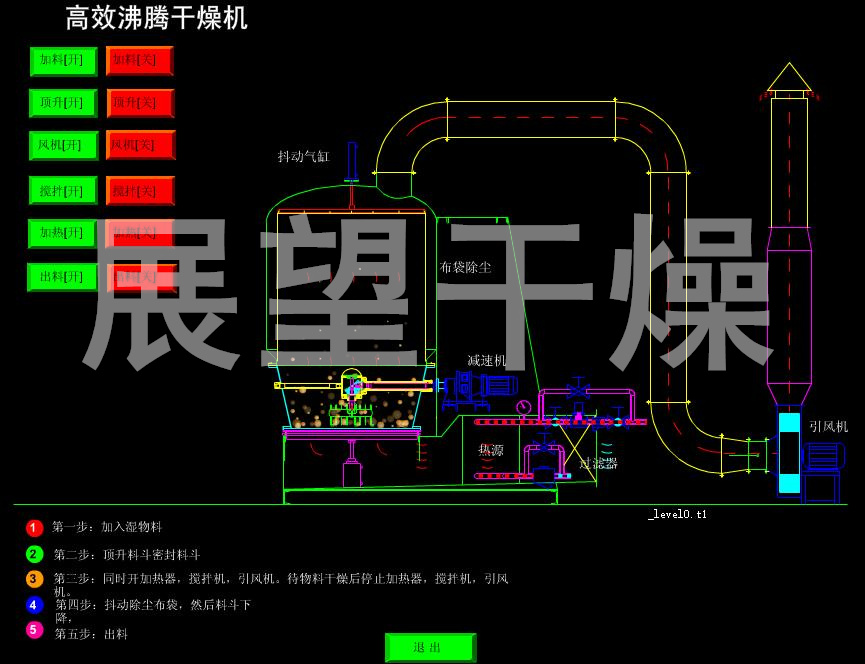Disable stirring with 搅拌[关]
This screenshot has height=664, width=865.
pyautogui.click(x=140, y=191)
